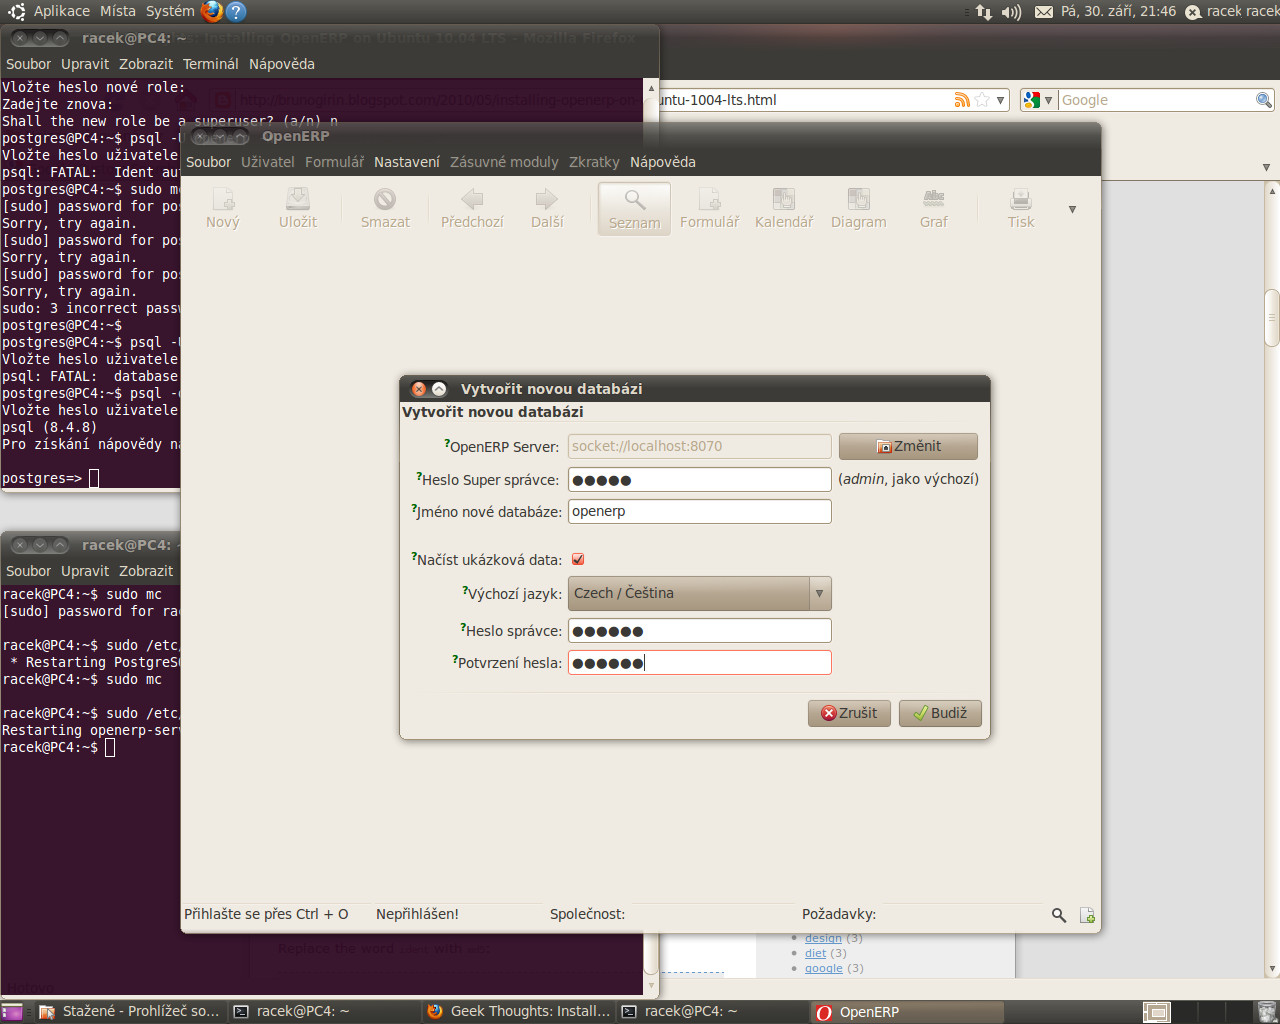Click the RSS feed icon in Firefox address bar
1280x1024 pixels.
coord(962,100)
